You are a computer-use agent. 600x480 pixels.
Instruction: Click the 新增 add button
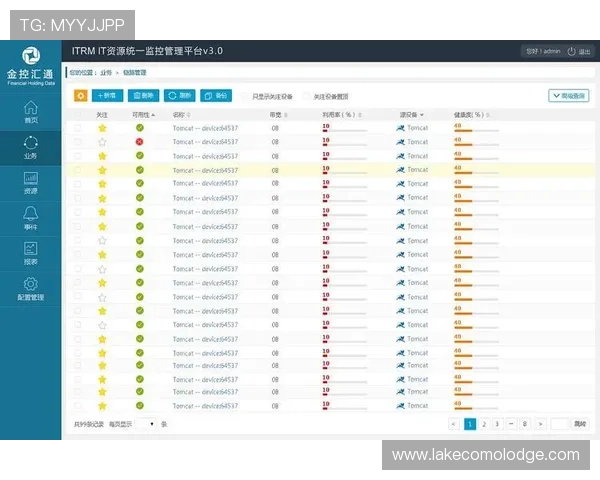click(x=108, y=96)
